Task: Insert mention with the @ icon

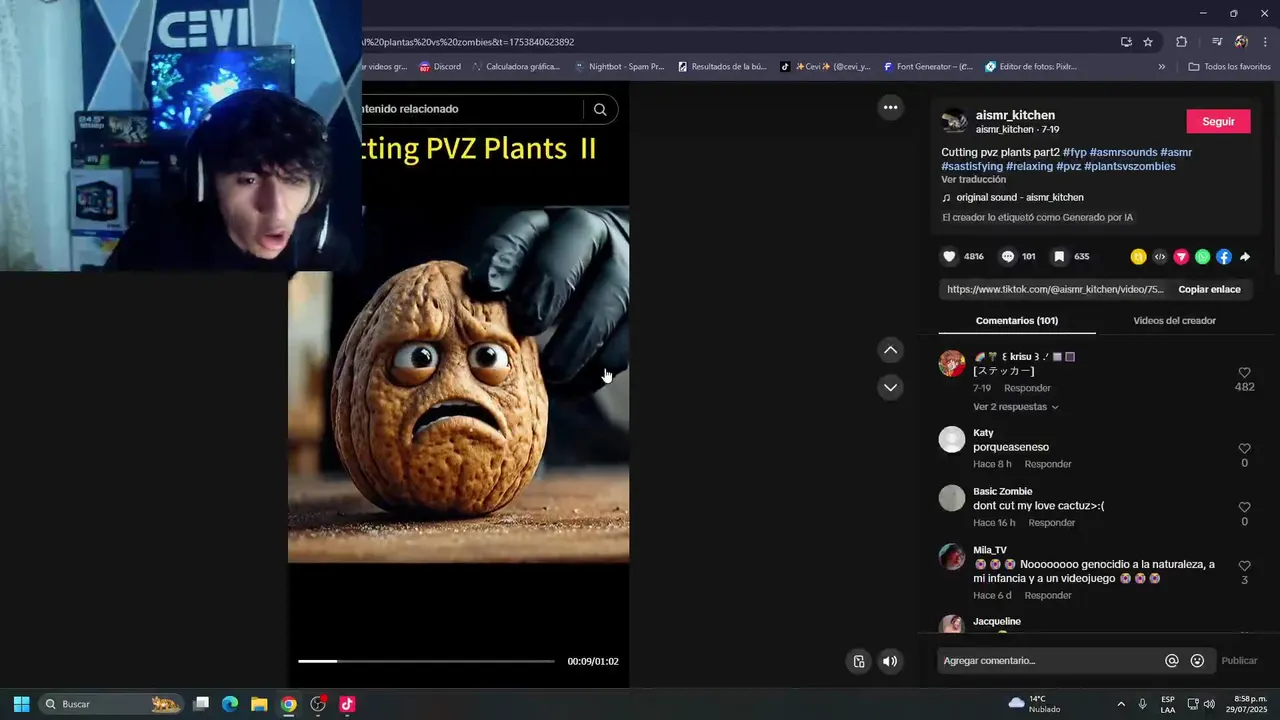Action: point(1172,661)
